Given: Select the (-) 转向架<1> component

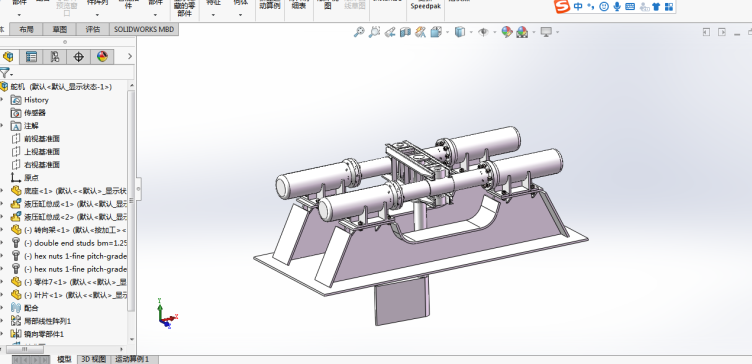Looking at the screenshot, I should 69,230.
